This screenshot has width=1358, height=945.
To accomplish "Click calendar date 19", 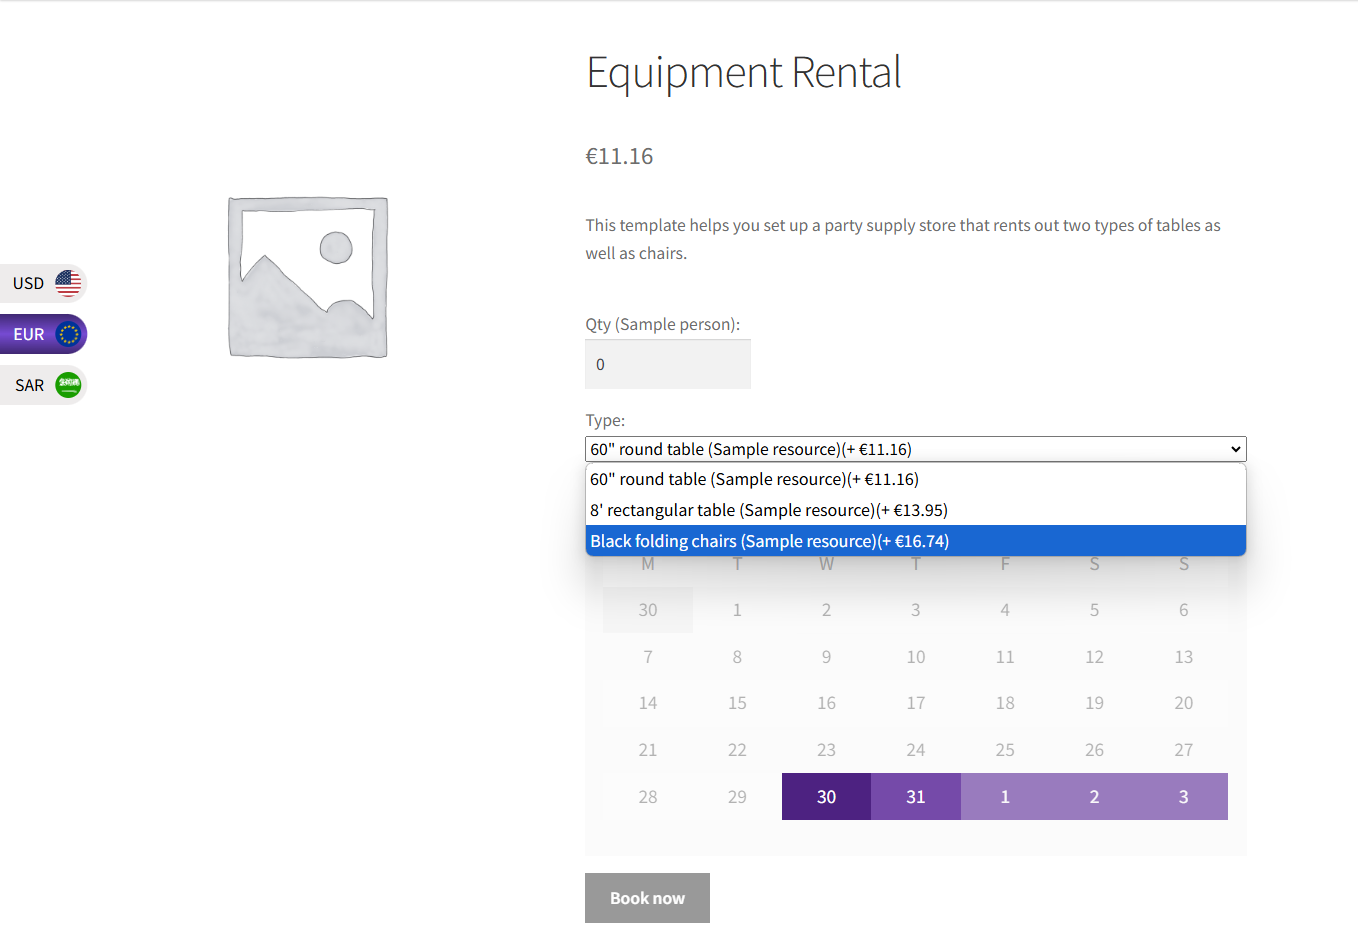I will coord(1094,703).
